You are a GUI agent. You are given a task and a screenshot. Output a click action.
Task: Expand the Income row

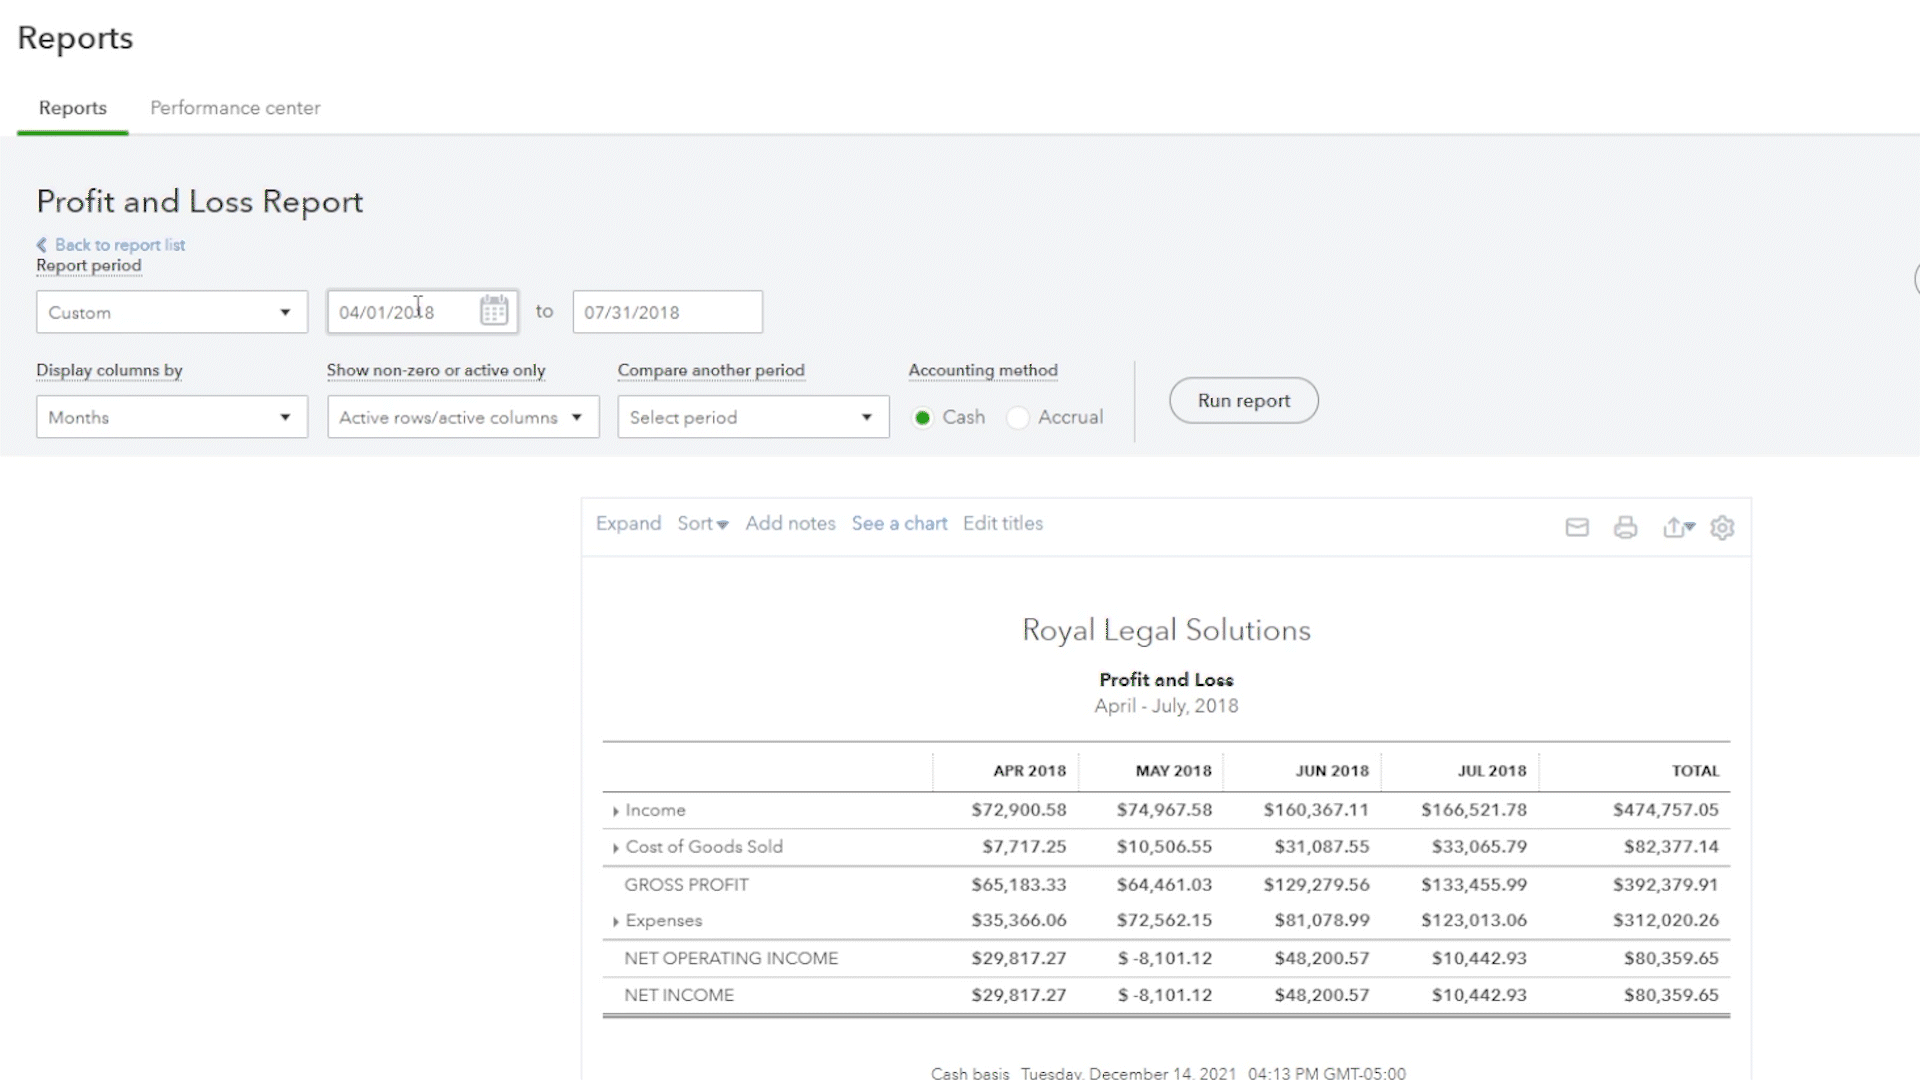615,811
